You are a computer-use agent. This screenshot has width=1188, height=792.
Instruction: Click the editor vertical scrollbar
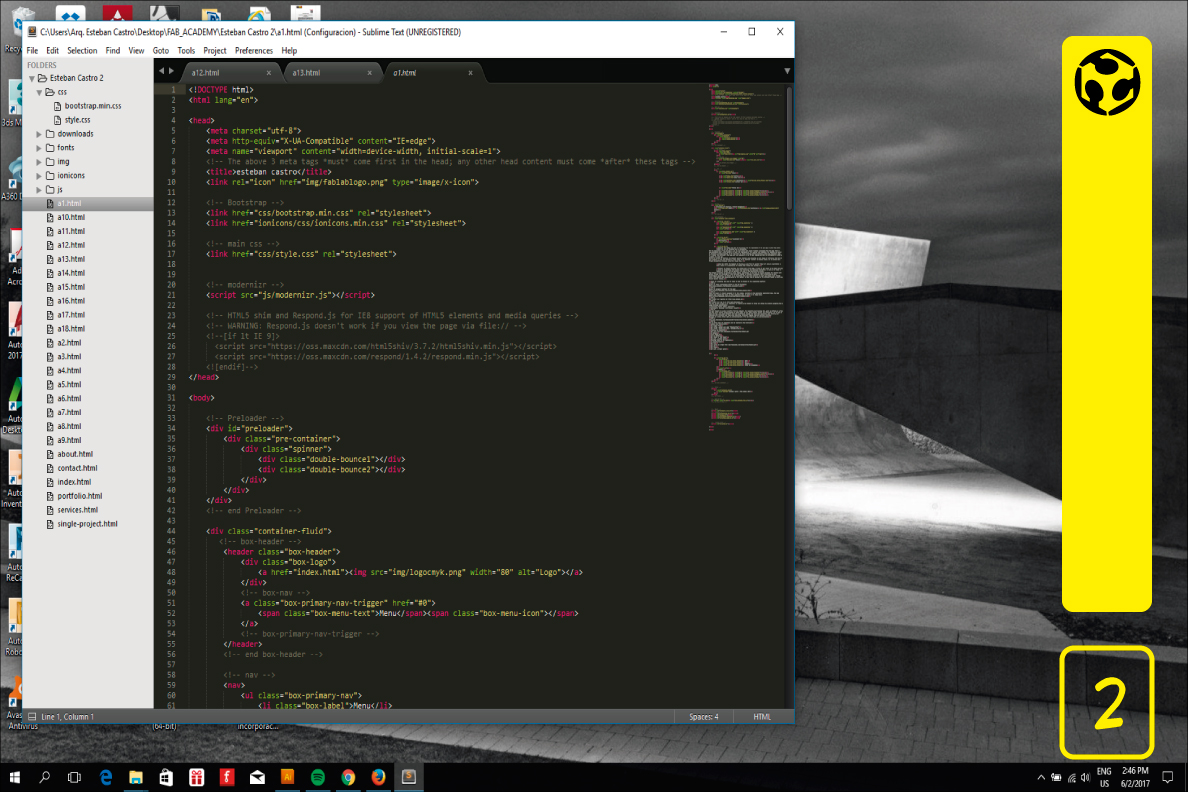[789, 148]
